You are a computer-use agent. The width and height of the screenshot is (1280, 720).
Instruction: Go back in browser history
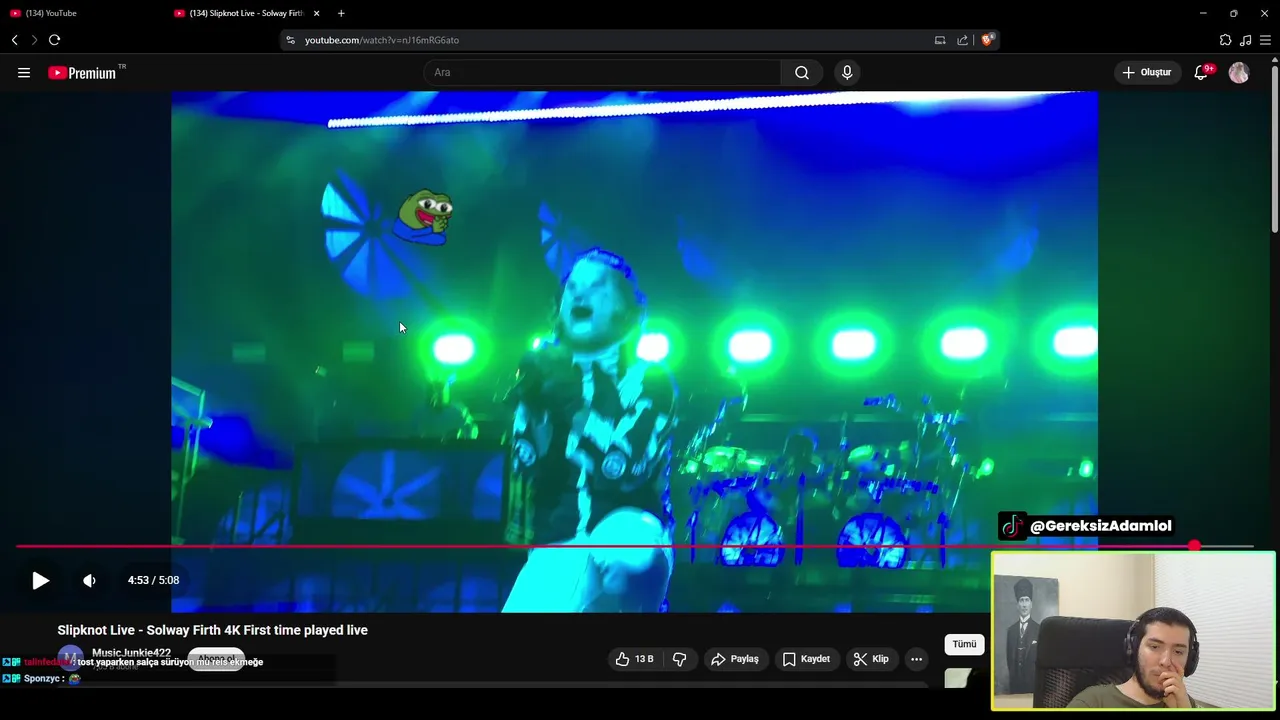pyautogui.click(x=14, y=40)
